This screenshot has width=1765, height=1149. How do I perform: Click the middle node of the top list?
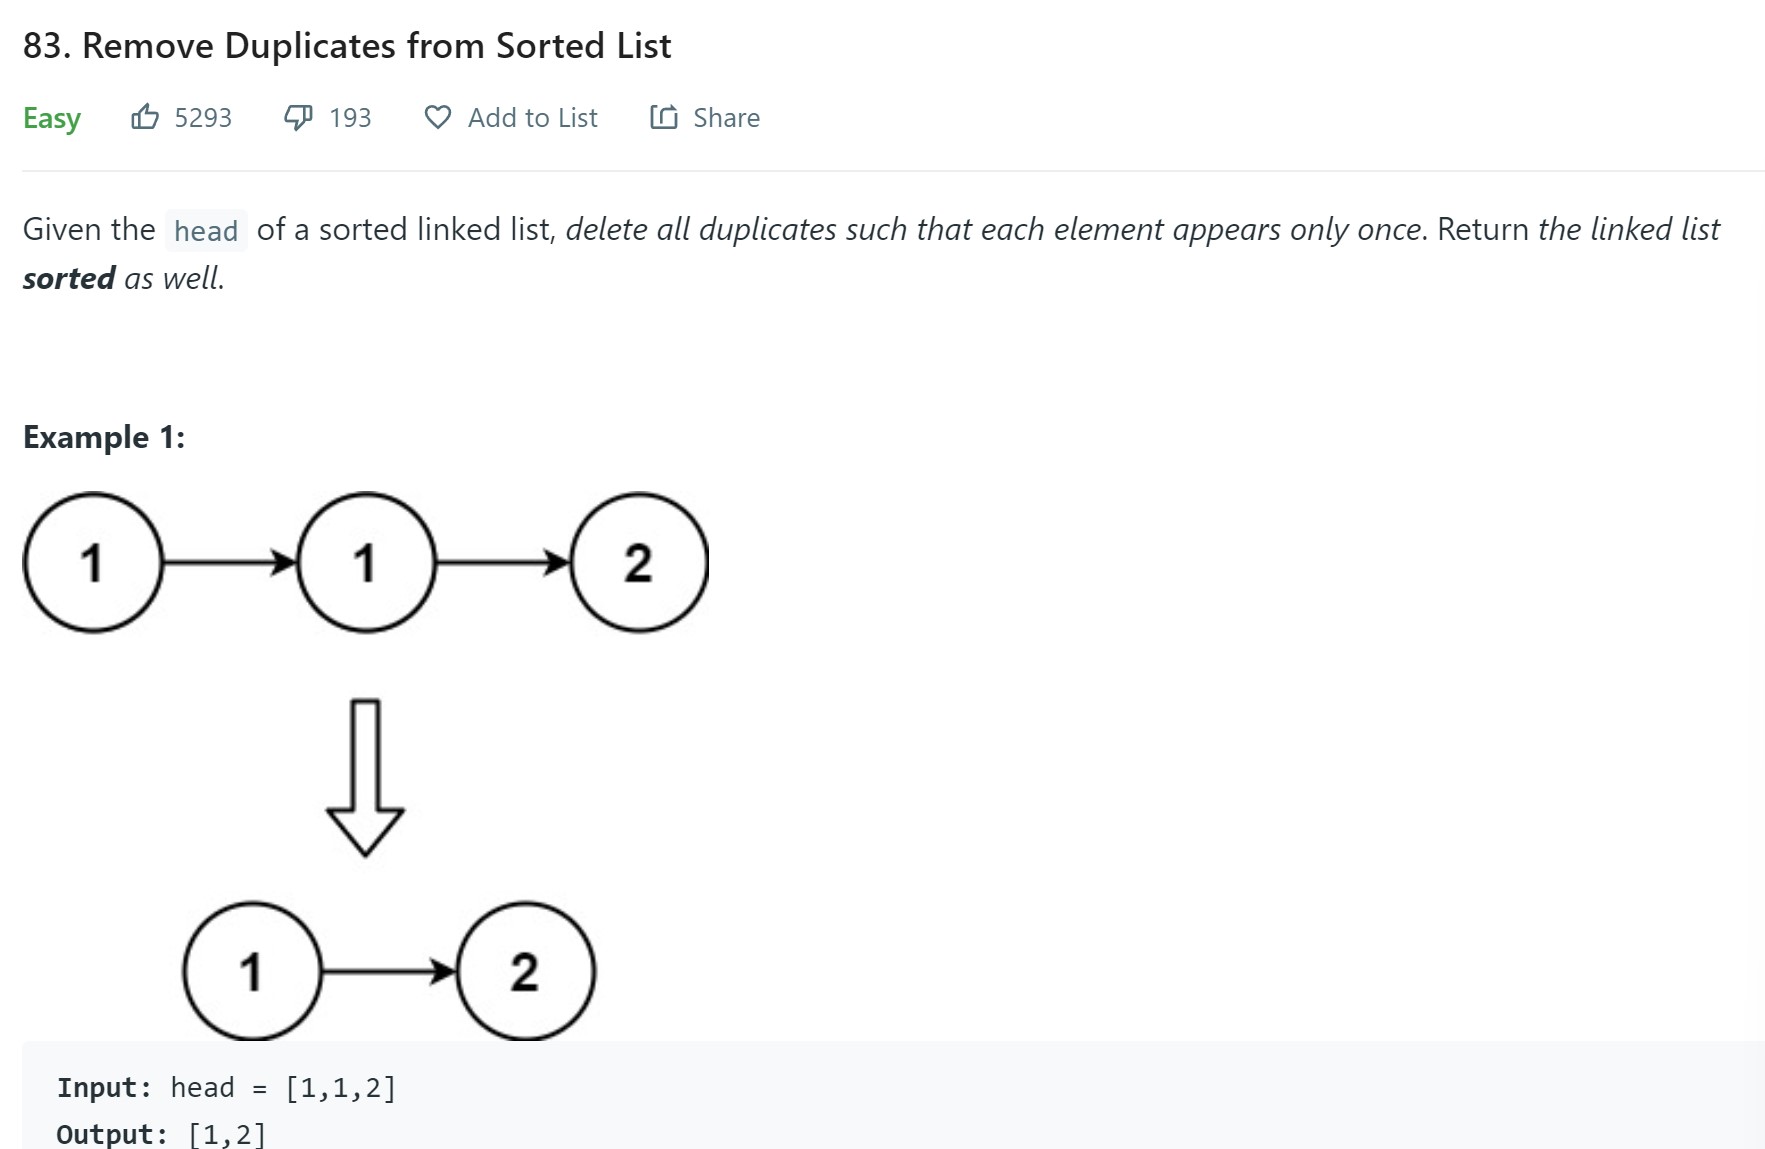[x=366, y=562]
